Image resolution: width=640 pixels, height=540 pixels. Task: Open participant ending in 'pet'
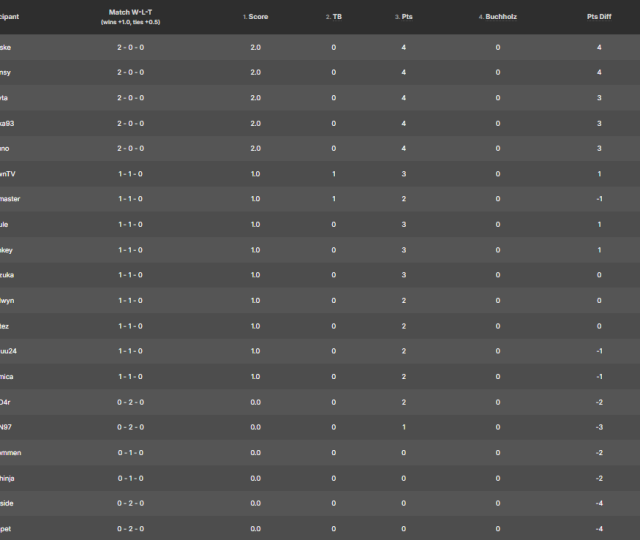[6, 528]
